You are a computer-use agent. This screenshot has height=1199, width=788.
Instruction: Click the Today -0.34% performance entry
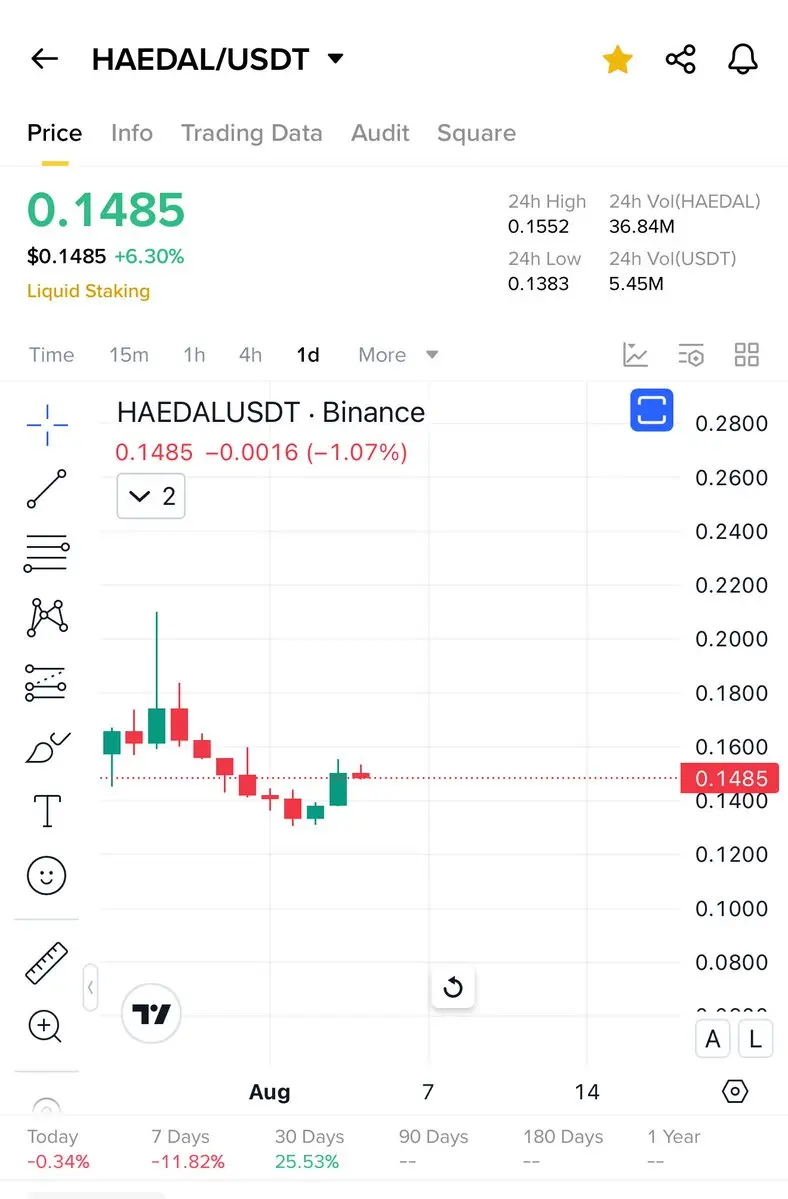click(x=58, y=1149)
